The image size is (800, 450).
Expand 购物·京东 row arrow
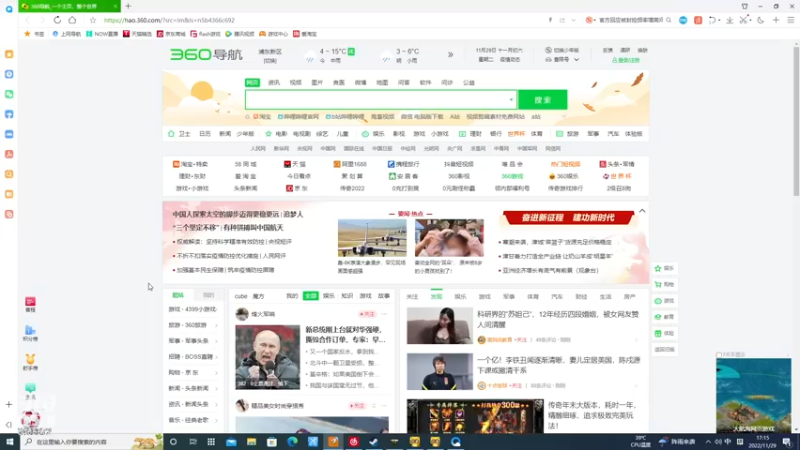pos(216,372)
